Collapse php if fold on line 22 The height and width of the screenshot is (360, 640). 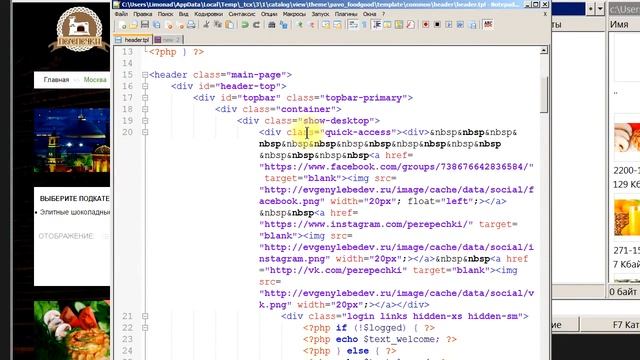pos(145,328)
